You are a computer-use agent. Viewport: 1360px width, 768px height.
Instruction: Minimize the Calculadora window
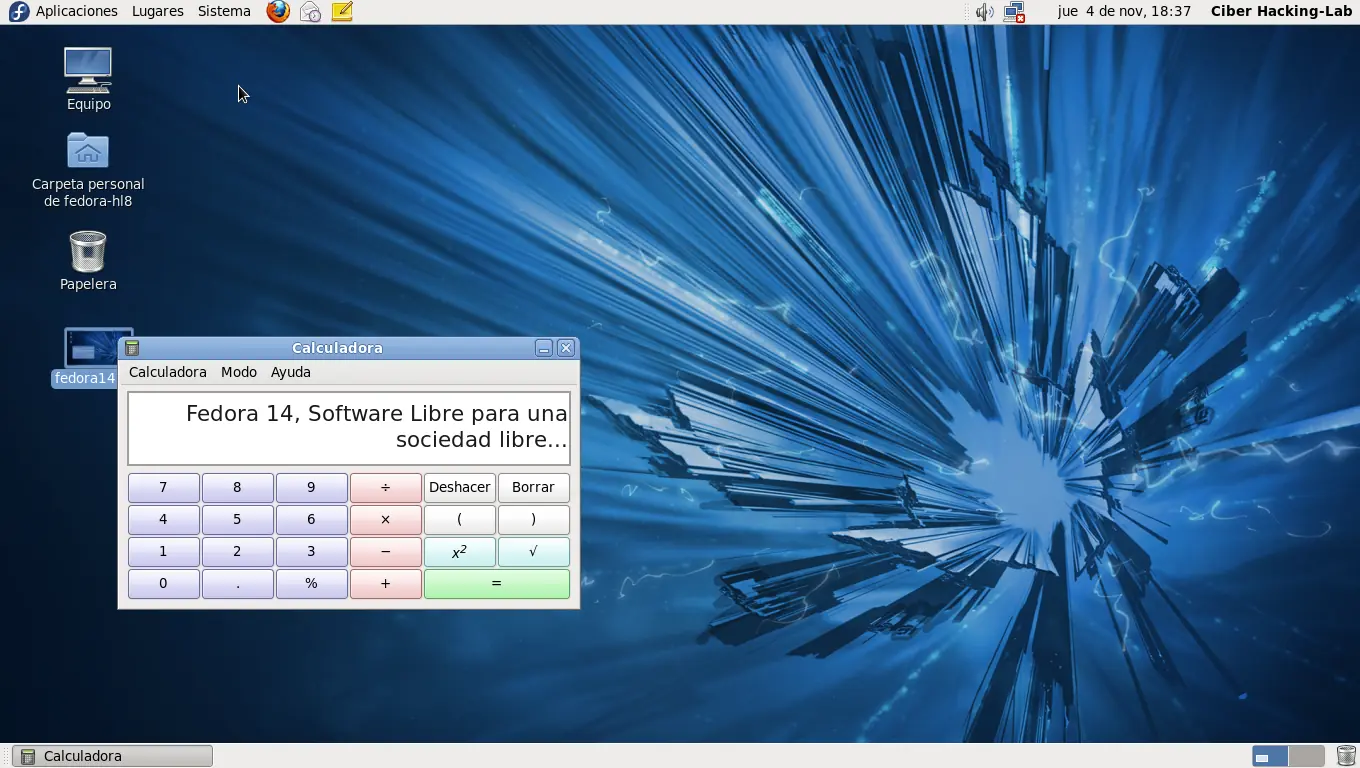click(544, 348)
